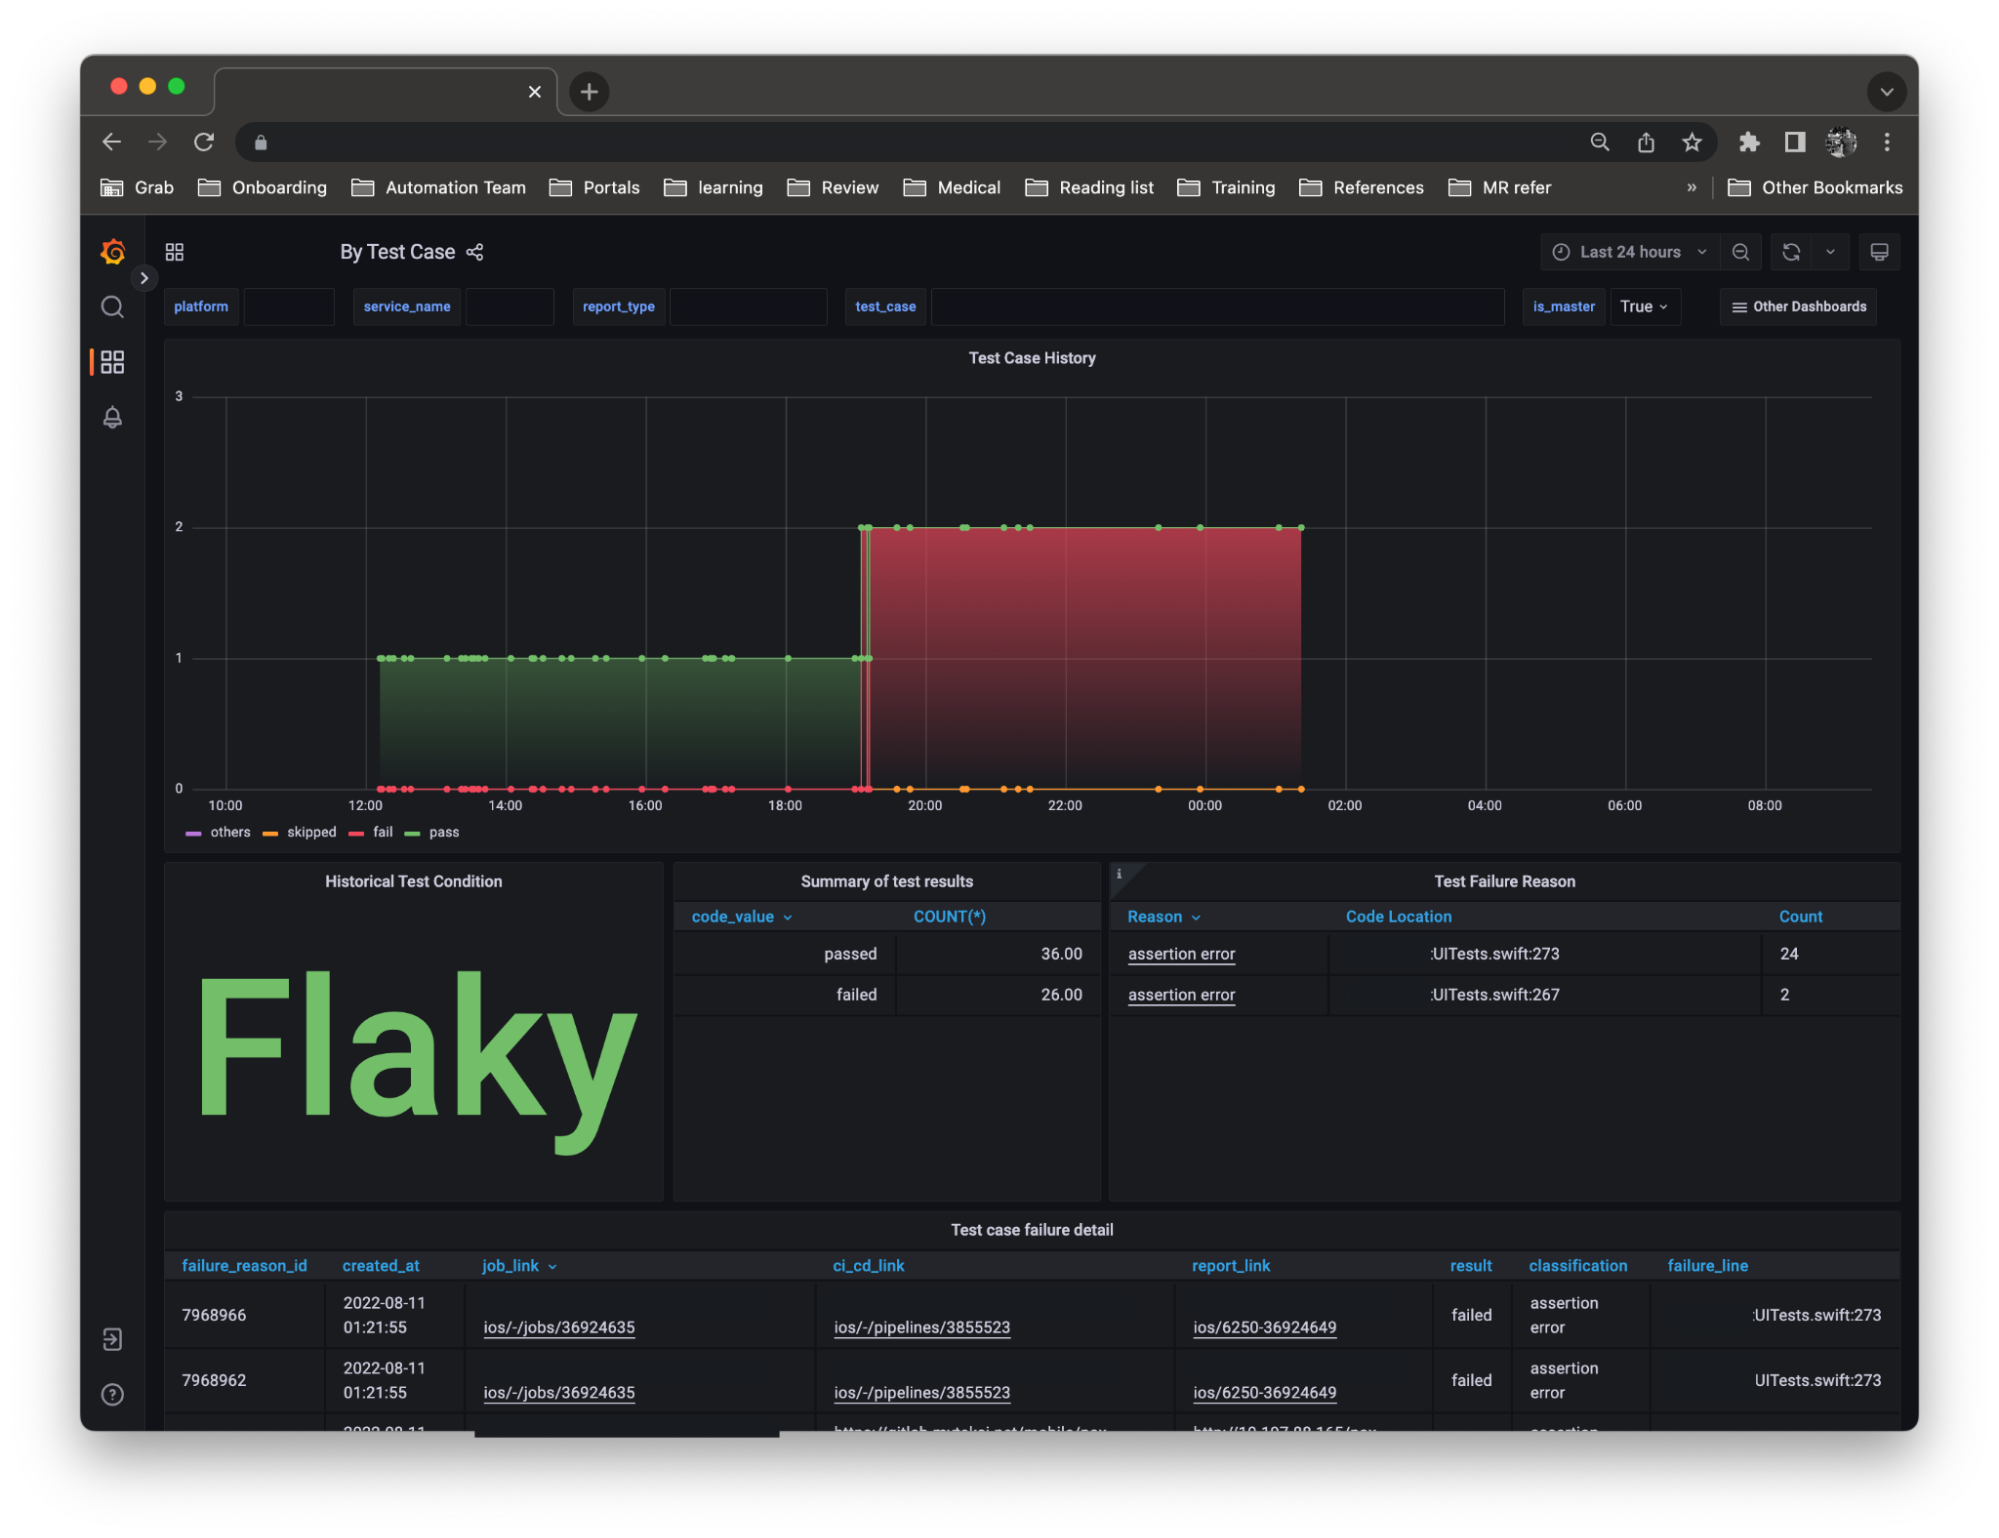Show hidden bookmarks with the overflow chevron
Viewport: 1999px width, 1538px height.
click(1692, 188)
